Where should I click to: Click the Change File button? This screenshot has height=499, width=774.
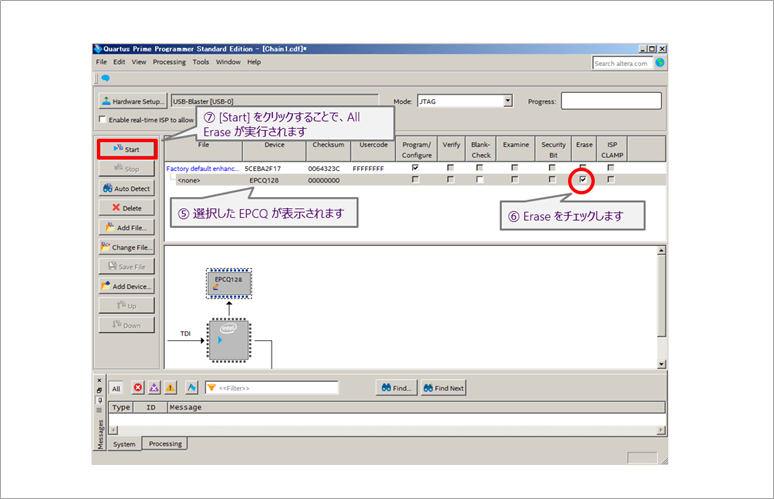[x=127, y=247]
